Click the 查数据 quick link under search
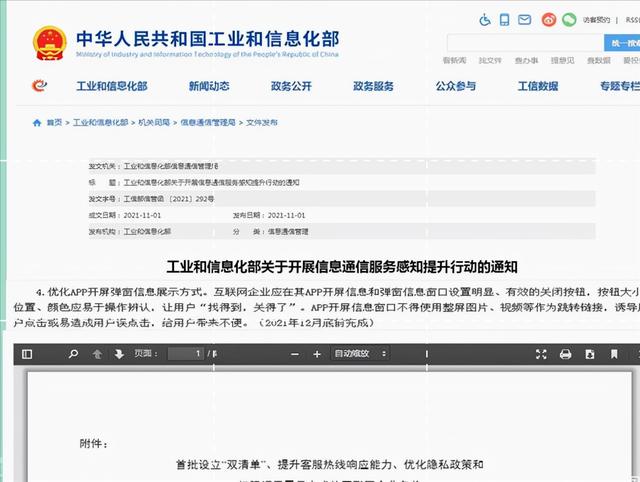 tap(599, 60)
